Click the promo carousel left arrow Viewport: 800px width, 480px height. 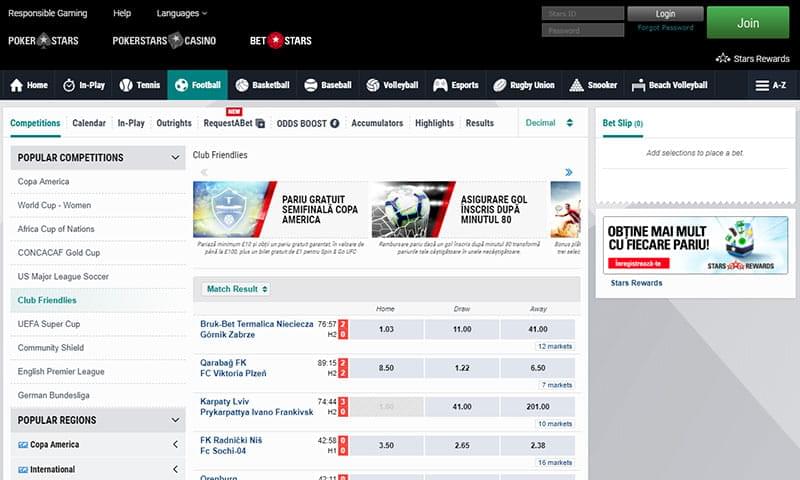(x=204, y=172)
